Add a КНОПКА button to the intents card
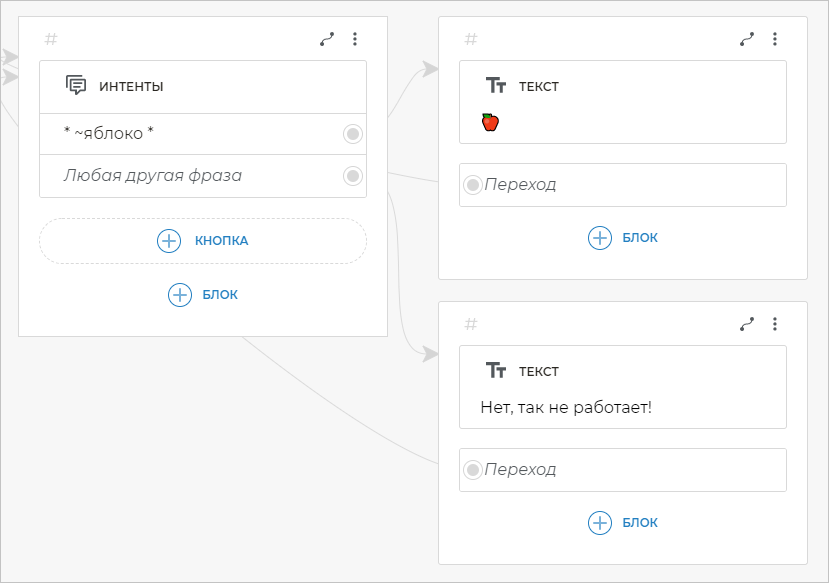 click(x=203, y=241)
